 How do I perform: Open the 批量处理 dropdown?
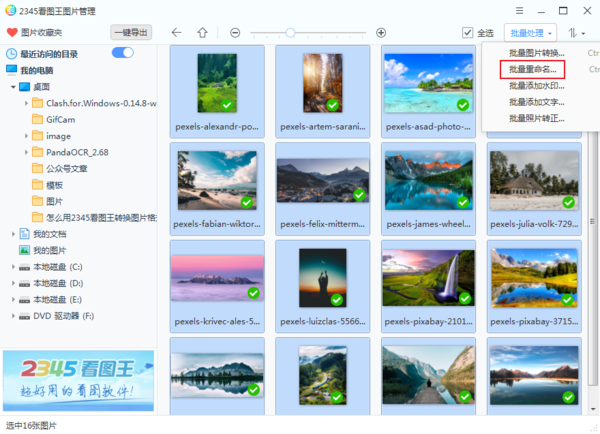[x=531, y=33]
